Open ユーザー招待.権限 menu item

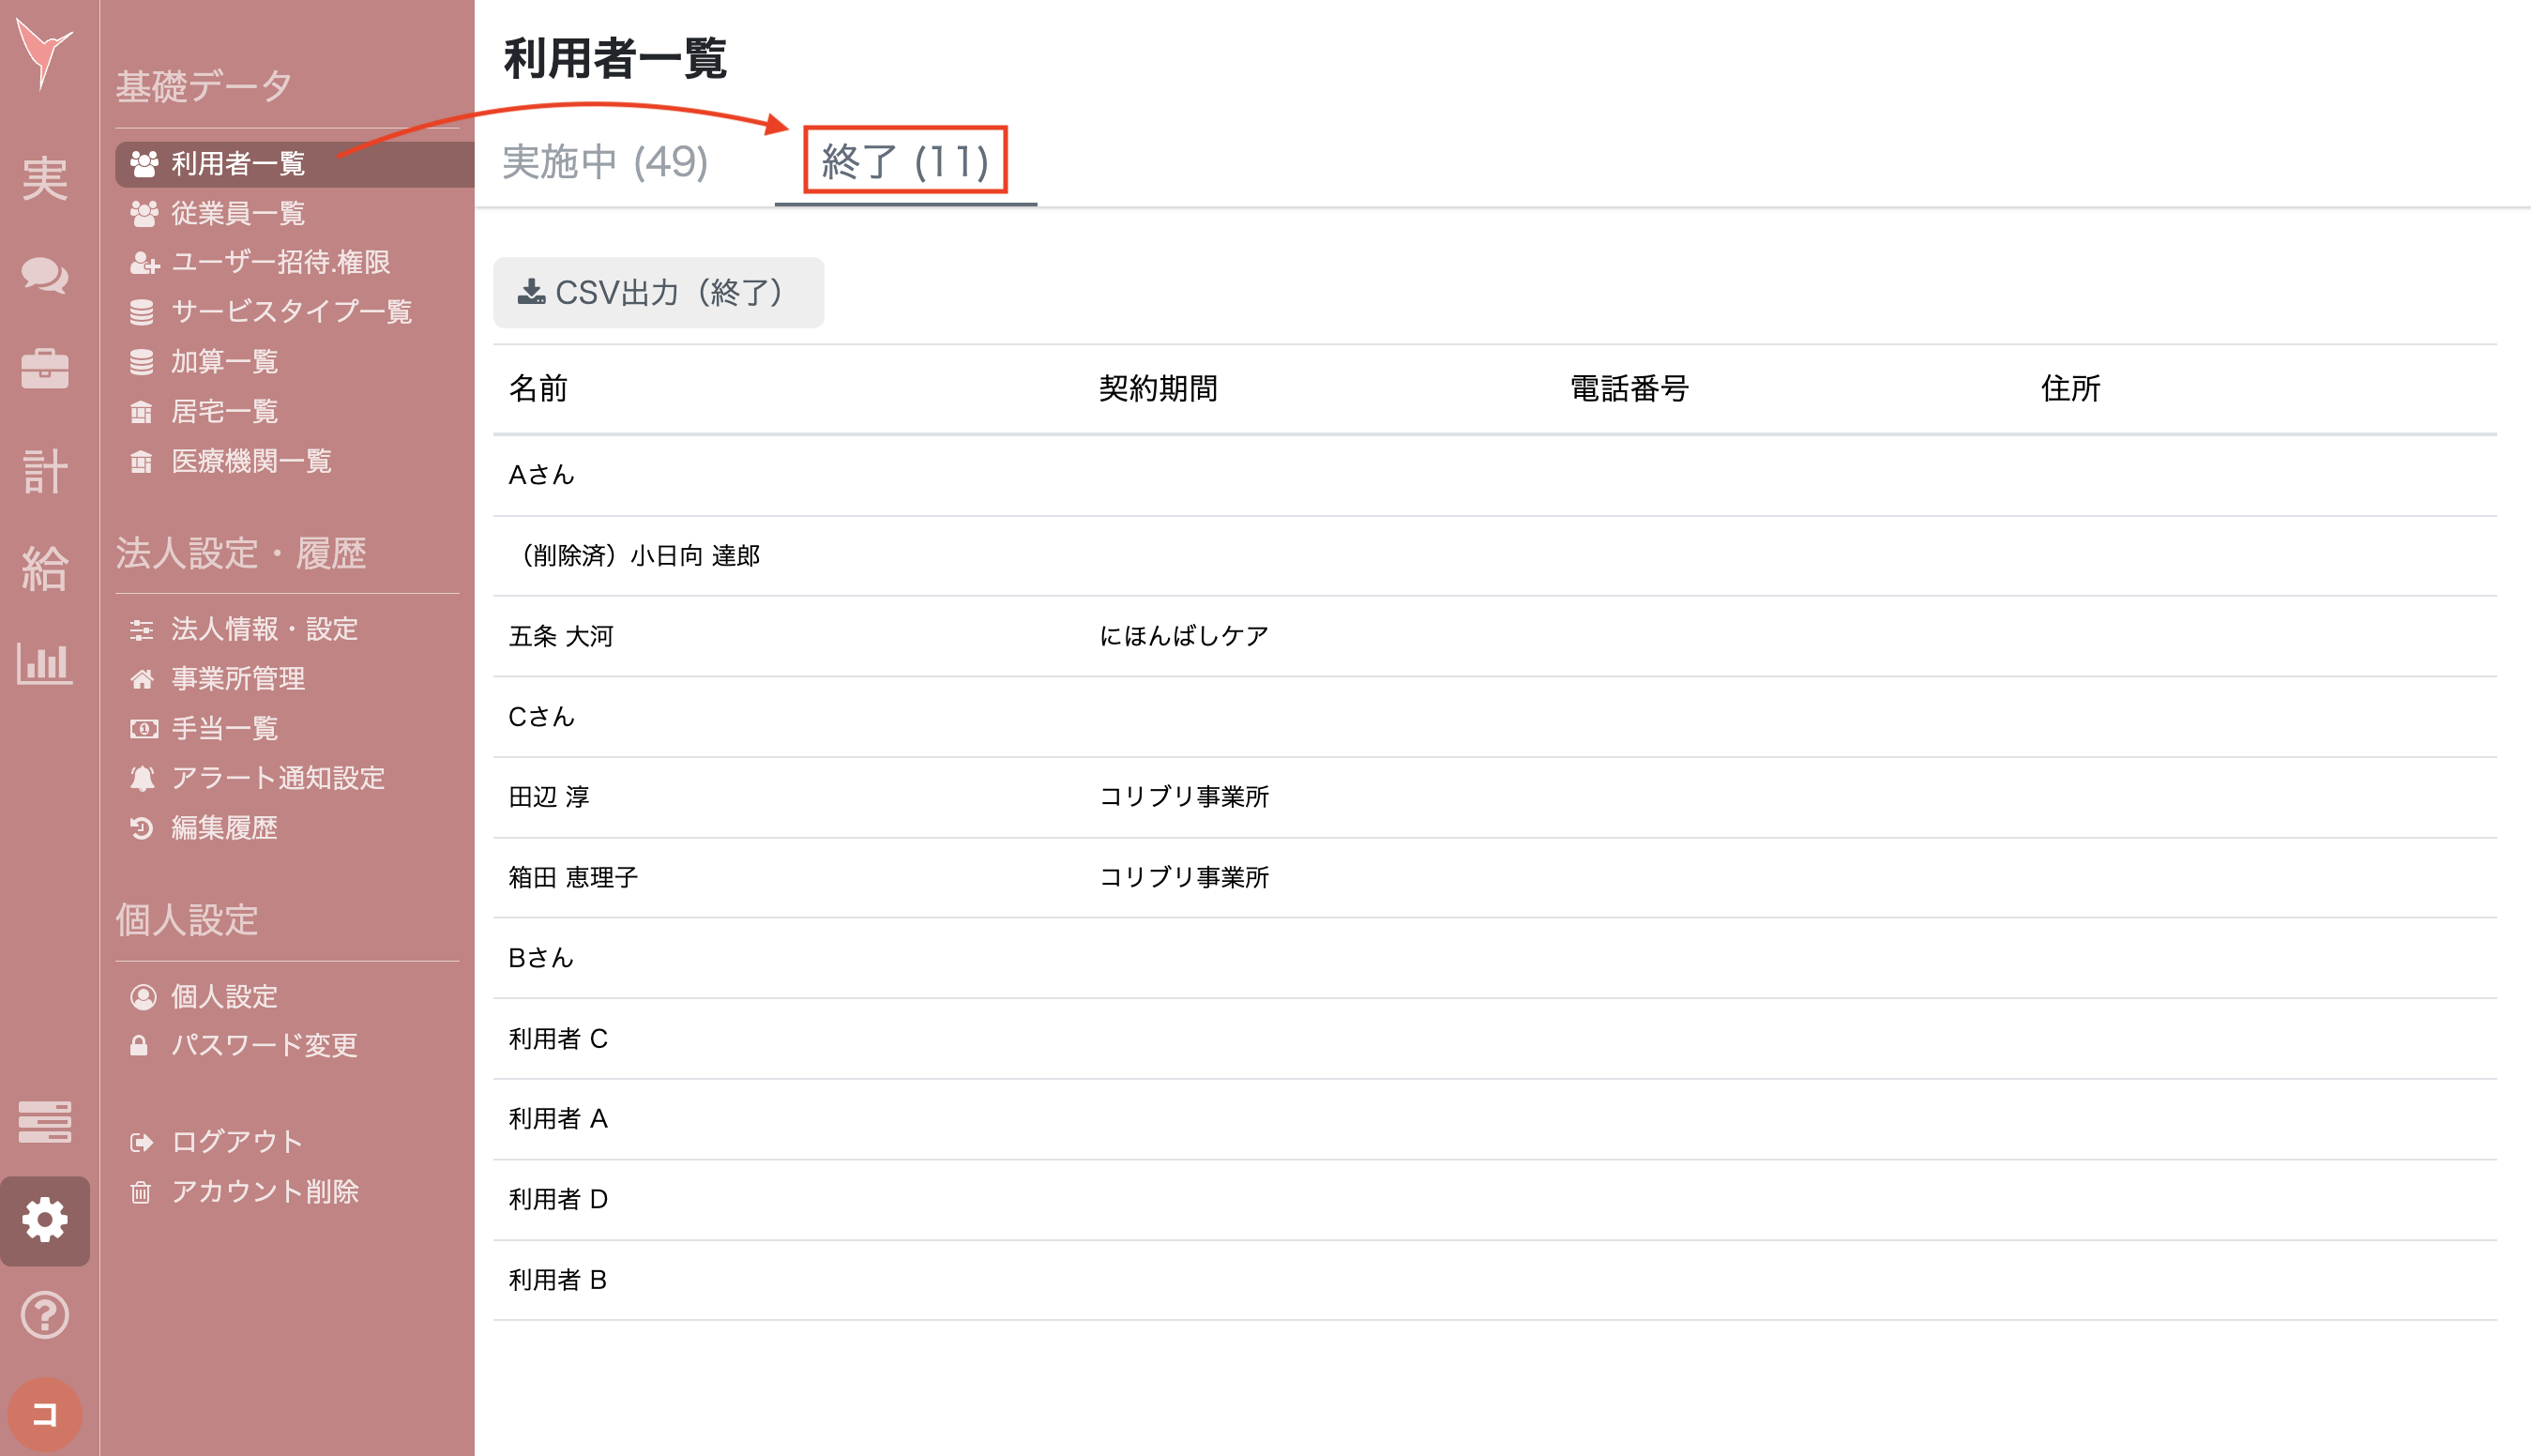(280, 262)
